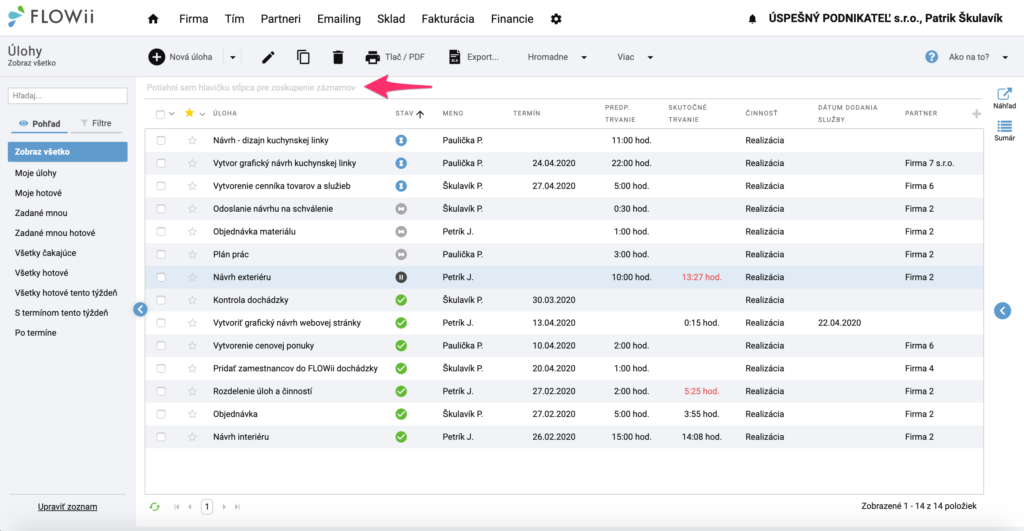The height and width of the screenshot is (531, 1024).
Task: Check the Plán prác row
Action: 161,255
